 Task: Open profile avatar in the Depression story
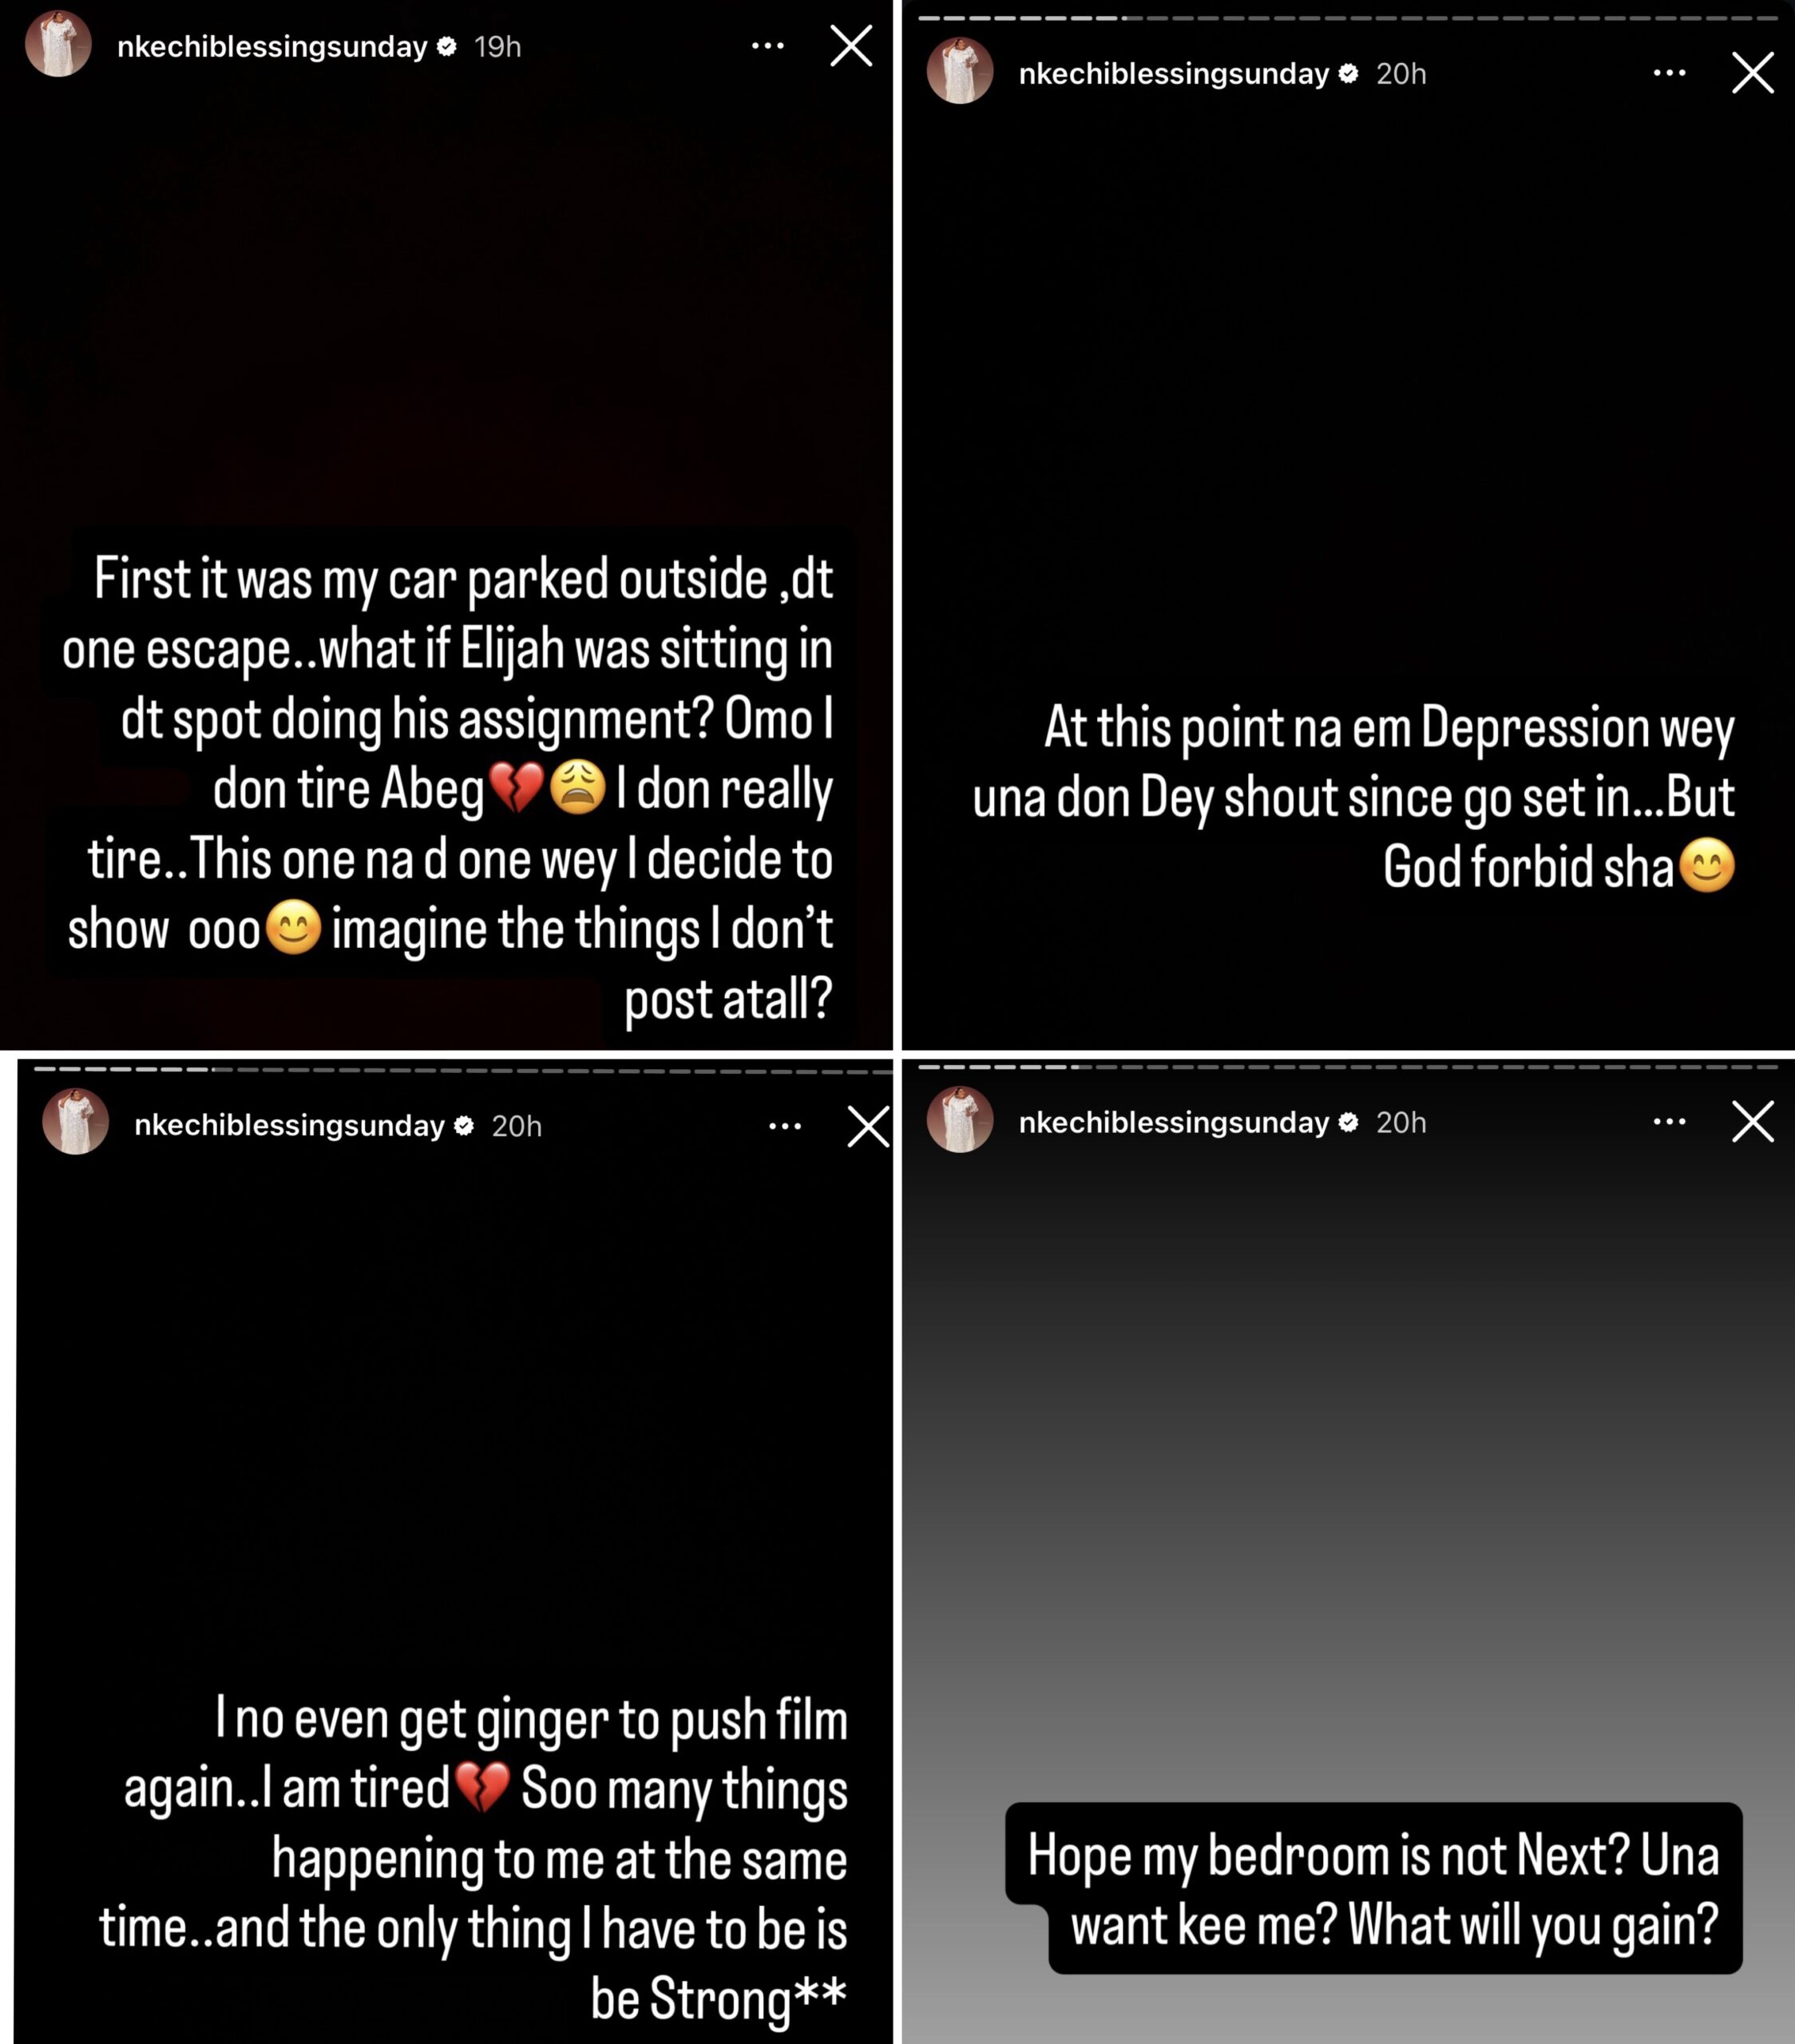coord(960,71)
